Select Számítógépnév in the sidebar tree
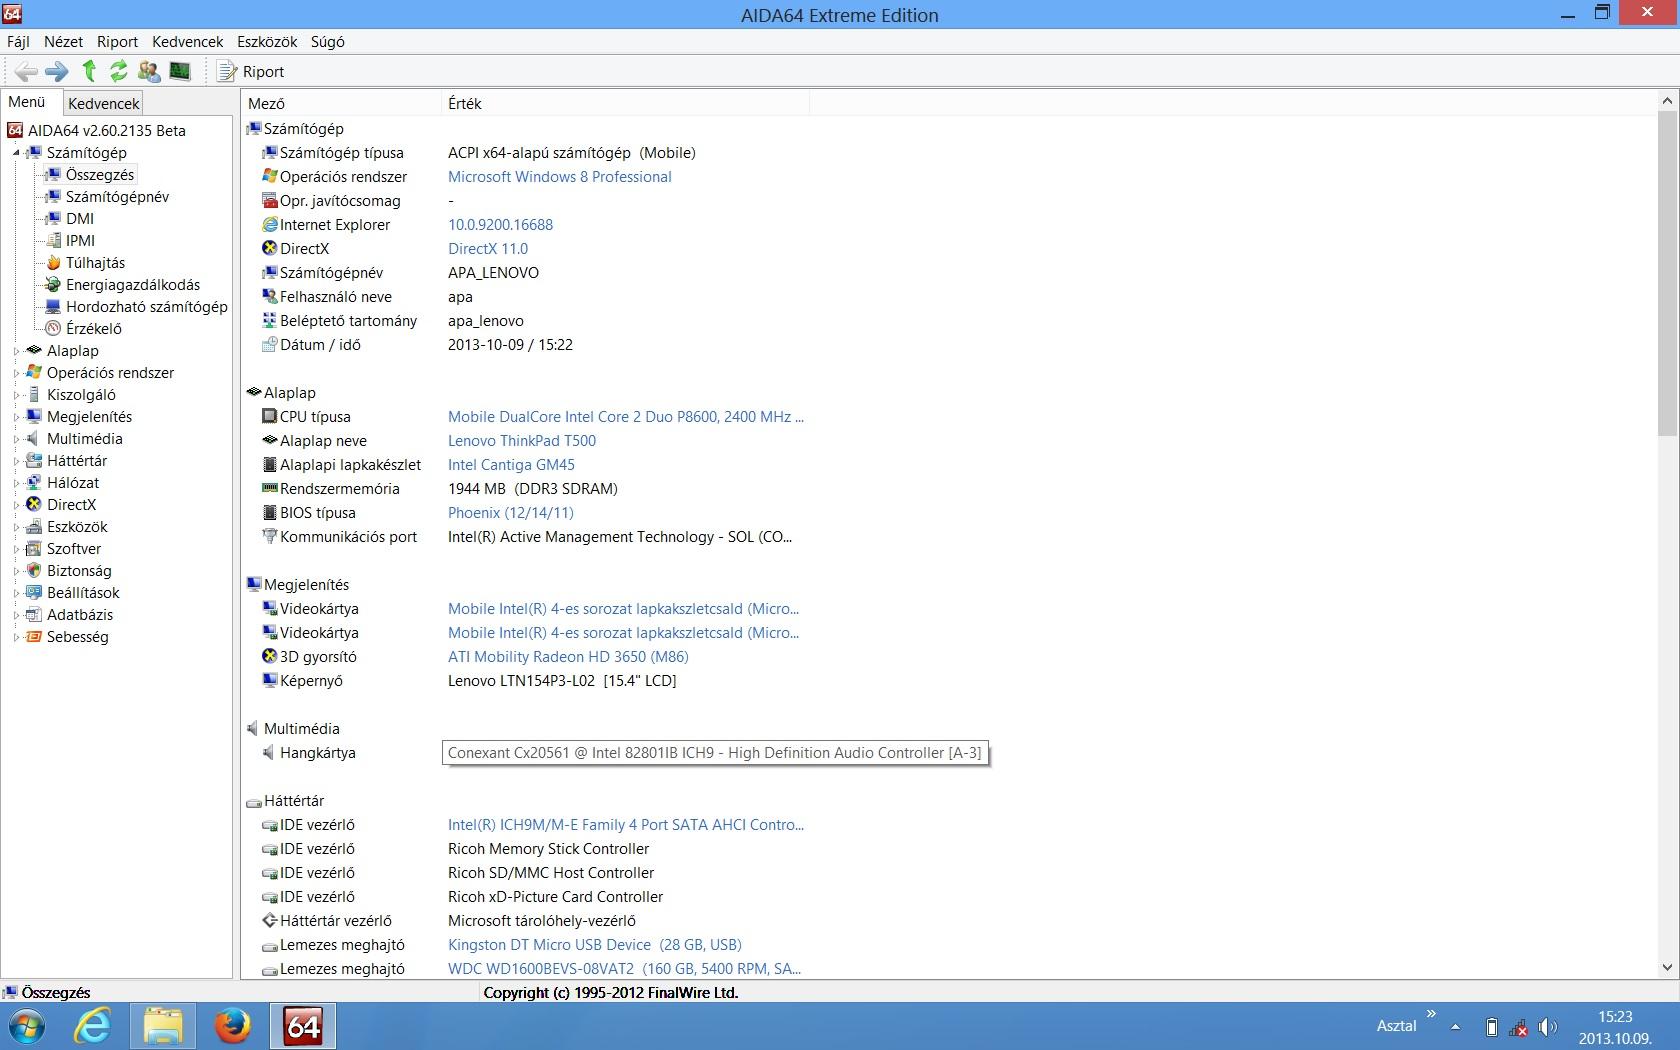 click(117, 197)
